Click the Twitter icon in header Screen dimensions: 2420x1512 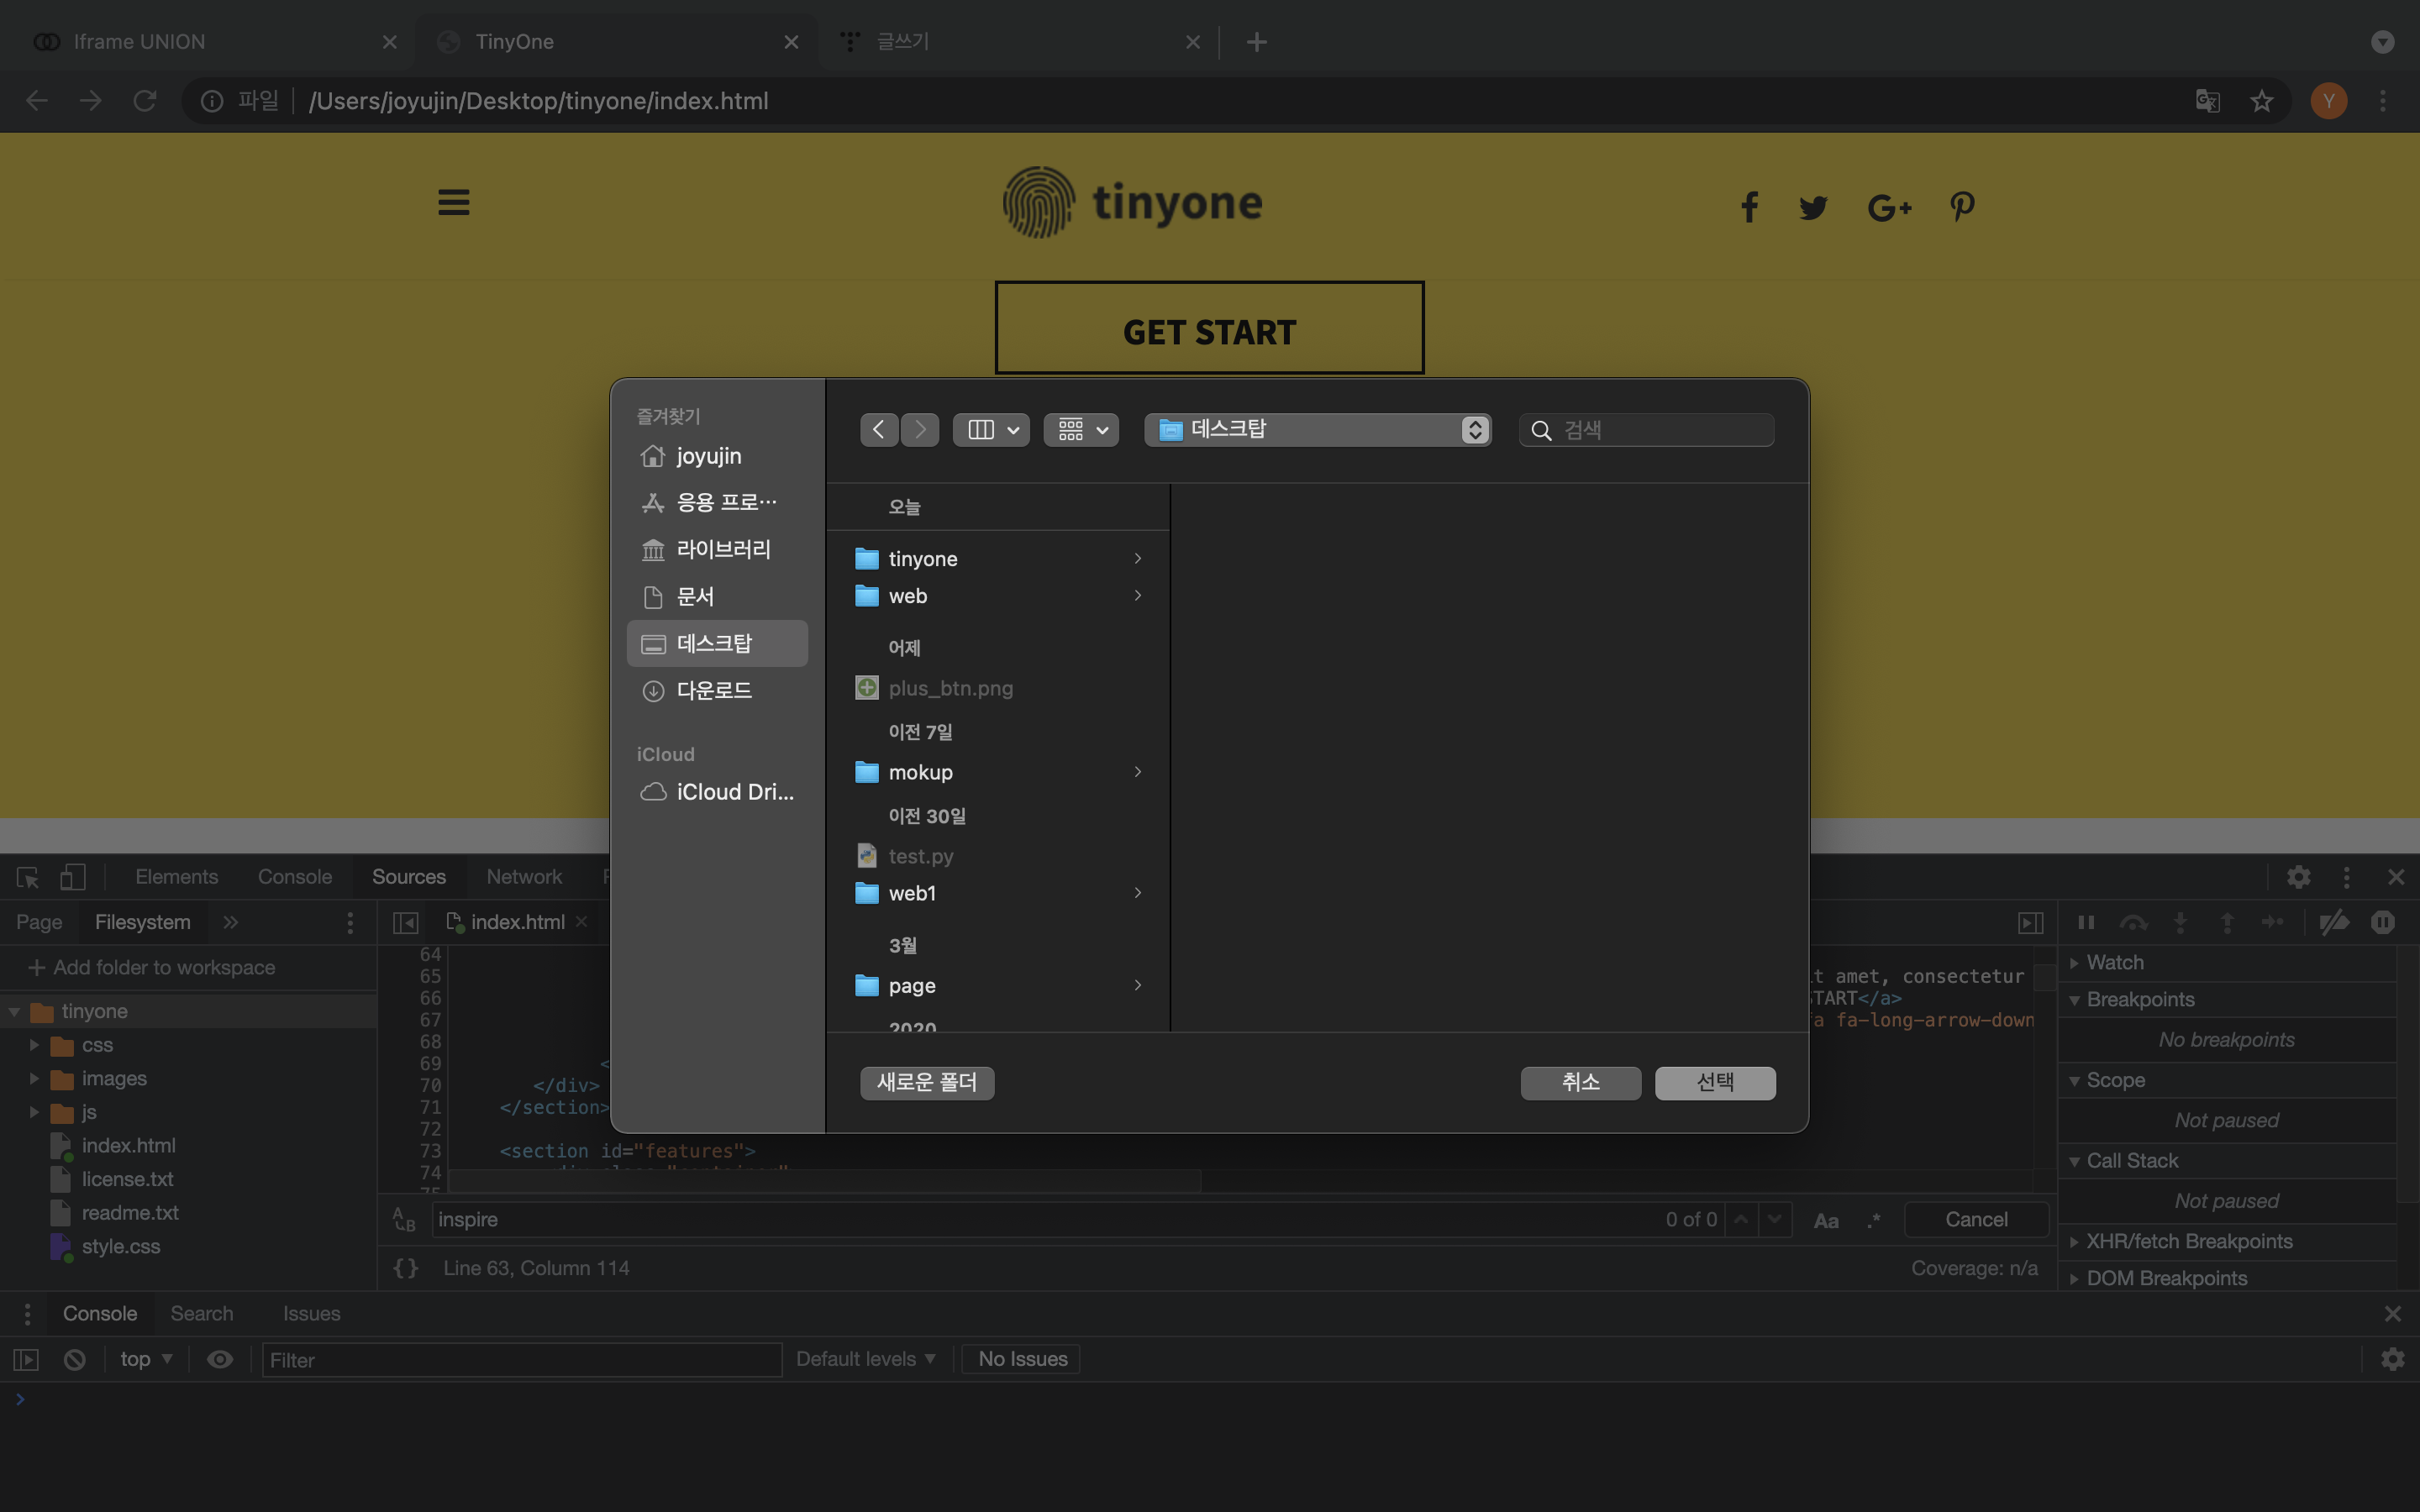point(1812,207)
